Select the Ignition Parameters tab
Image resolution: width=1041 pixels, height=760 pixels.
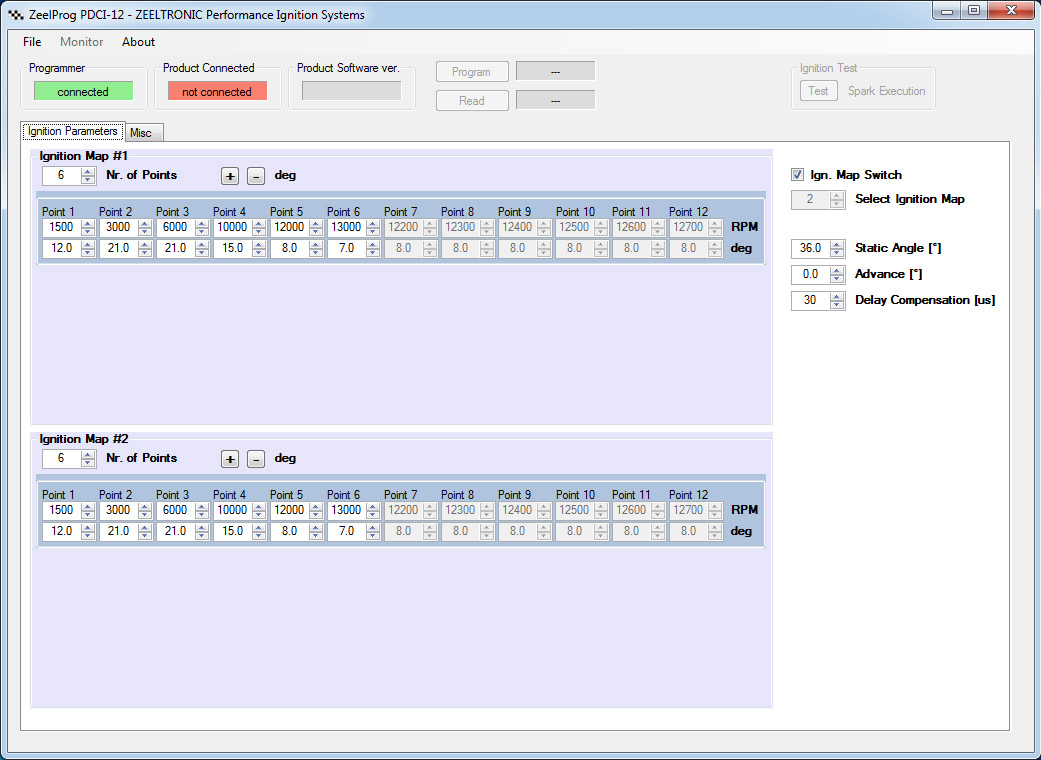pos(72,132)
